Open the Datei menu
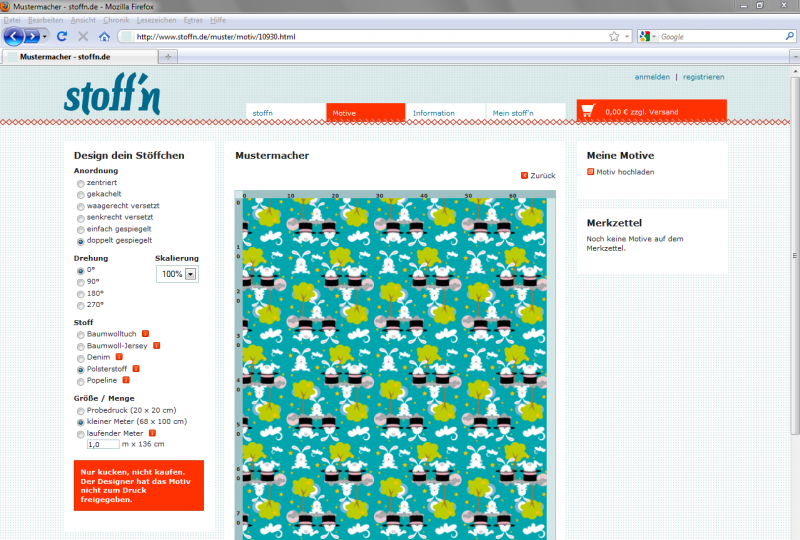Screen dimensions: 800x540 (12, 20)
